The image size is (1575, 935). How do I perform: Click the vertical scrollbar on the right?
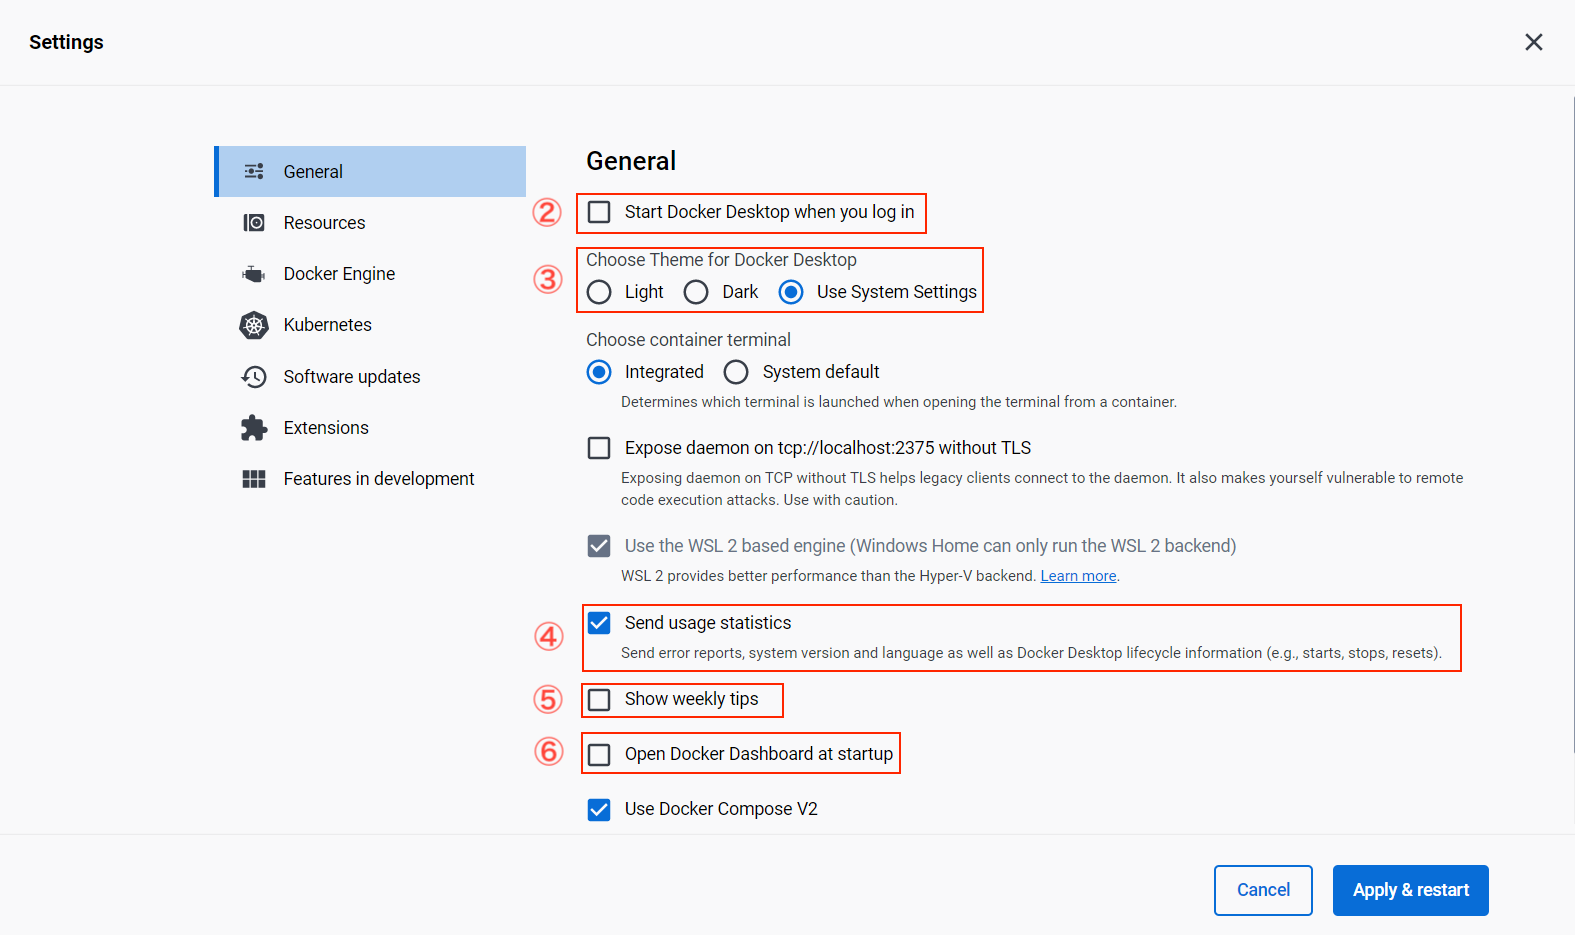pos(1572,425)
